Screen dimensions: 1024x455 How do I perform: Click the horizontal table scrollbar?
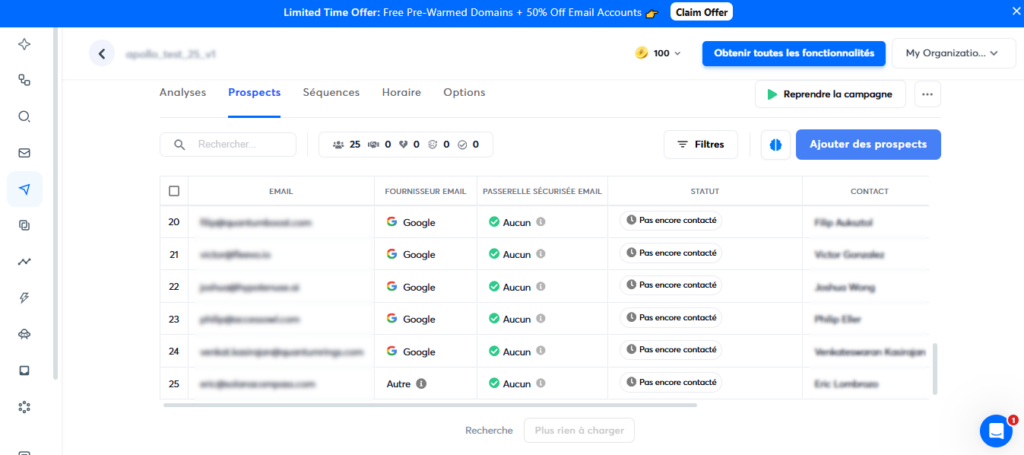pos(430,405)
